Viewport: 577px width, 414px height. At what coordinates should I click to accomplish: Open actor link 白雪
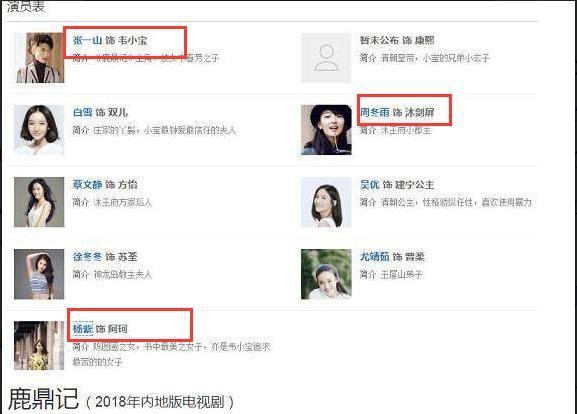pos(82,112)
